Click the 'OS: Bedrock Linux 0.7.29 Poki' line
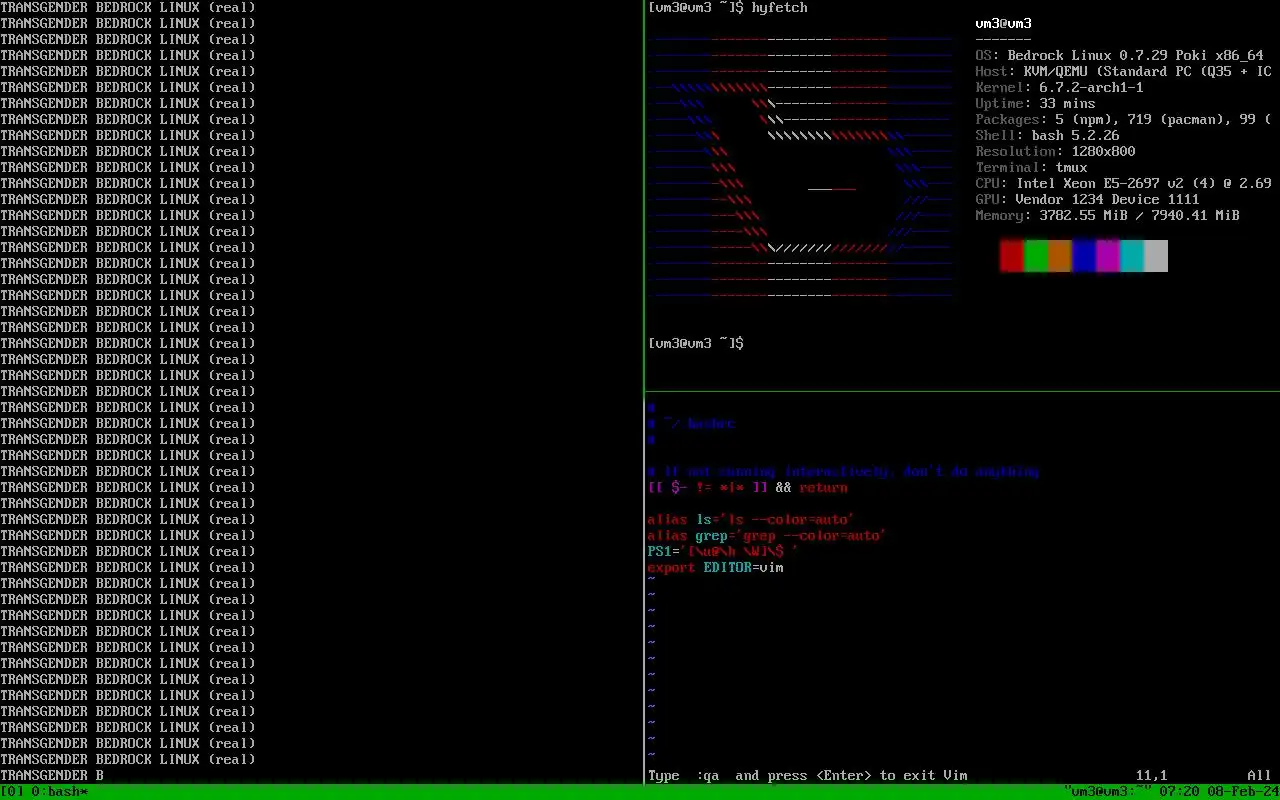The height and width of the screenshot is (800, 1280). [x=1120, y=56]
